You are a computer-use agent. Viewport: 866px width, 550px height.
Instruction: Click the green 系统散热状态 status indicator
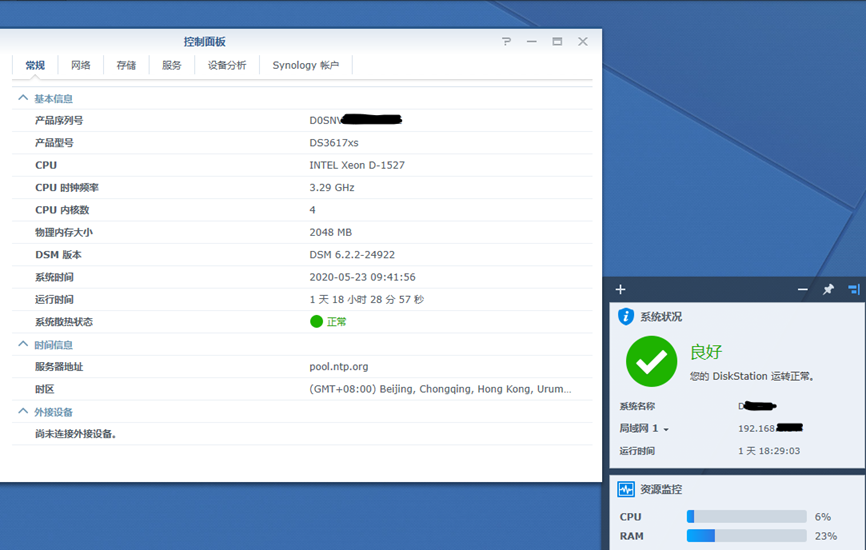(317, 322)
